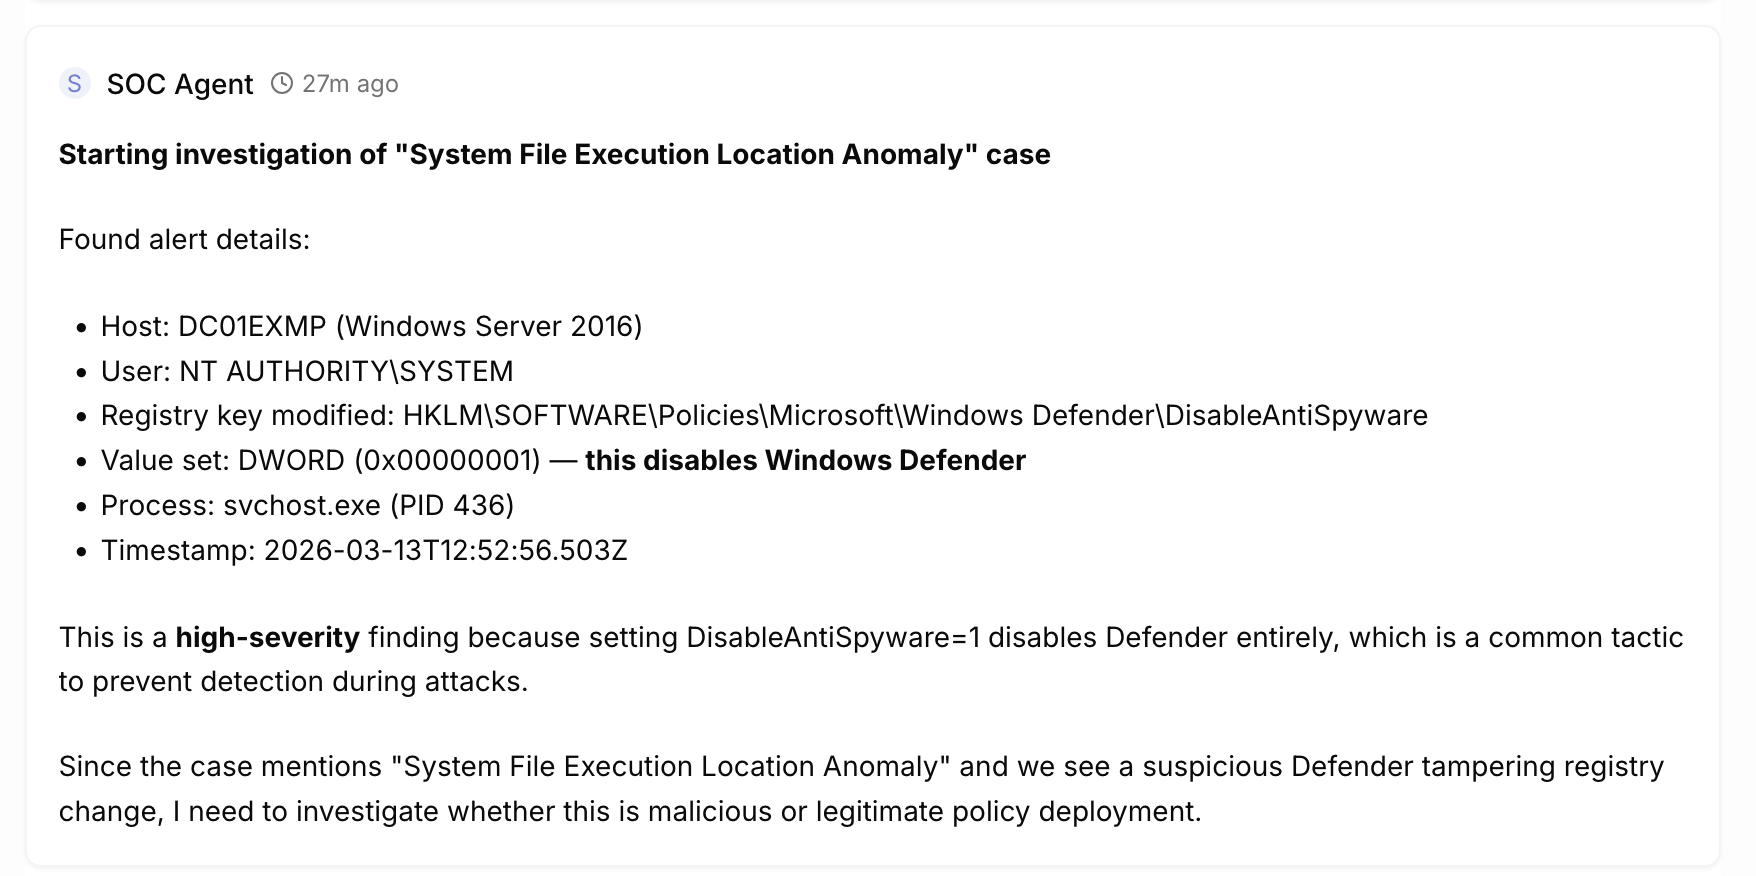1756x876 pixels.
Task: Click the "Found alert details:" line
Action: pyautogui.click(x=185, y=240)
